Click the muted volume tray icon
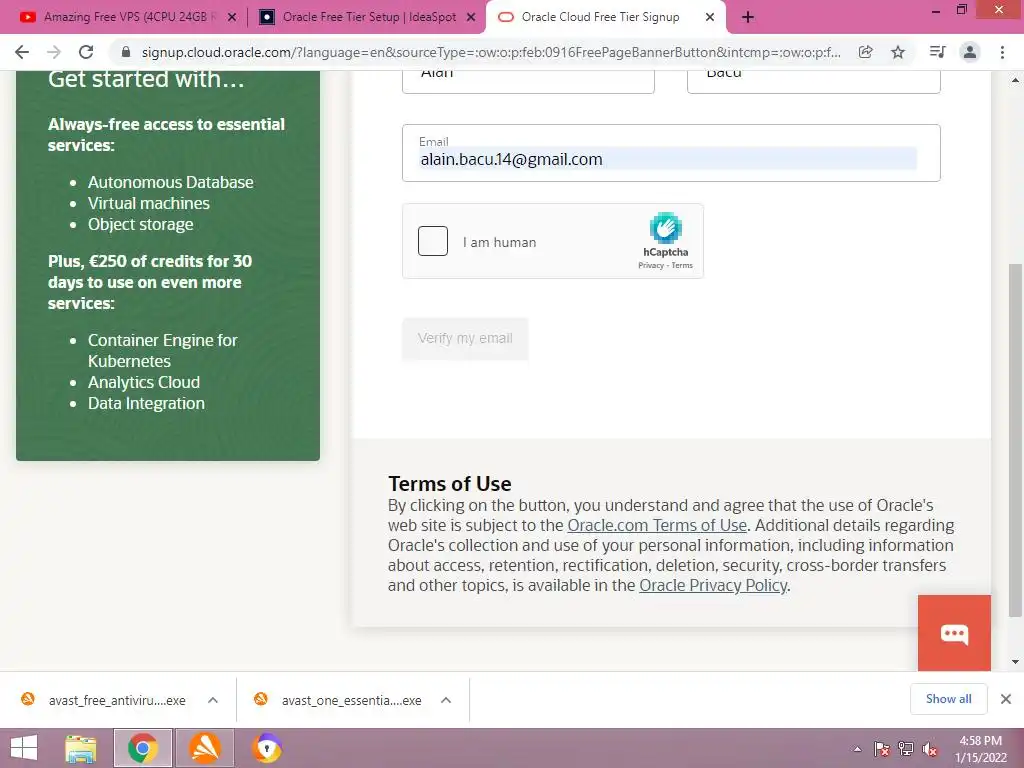The width and height of the screenshot is (1024, 768). pos(930,749)
